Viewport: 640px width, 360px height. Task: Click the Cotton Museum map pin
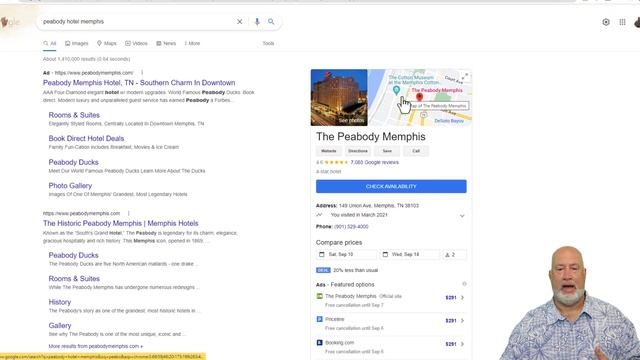(x=396, y=90)
